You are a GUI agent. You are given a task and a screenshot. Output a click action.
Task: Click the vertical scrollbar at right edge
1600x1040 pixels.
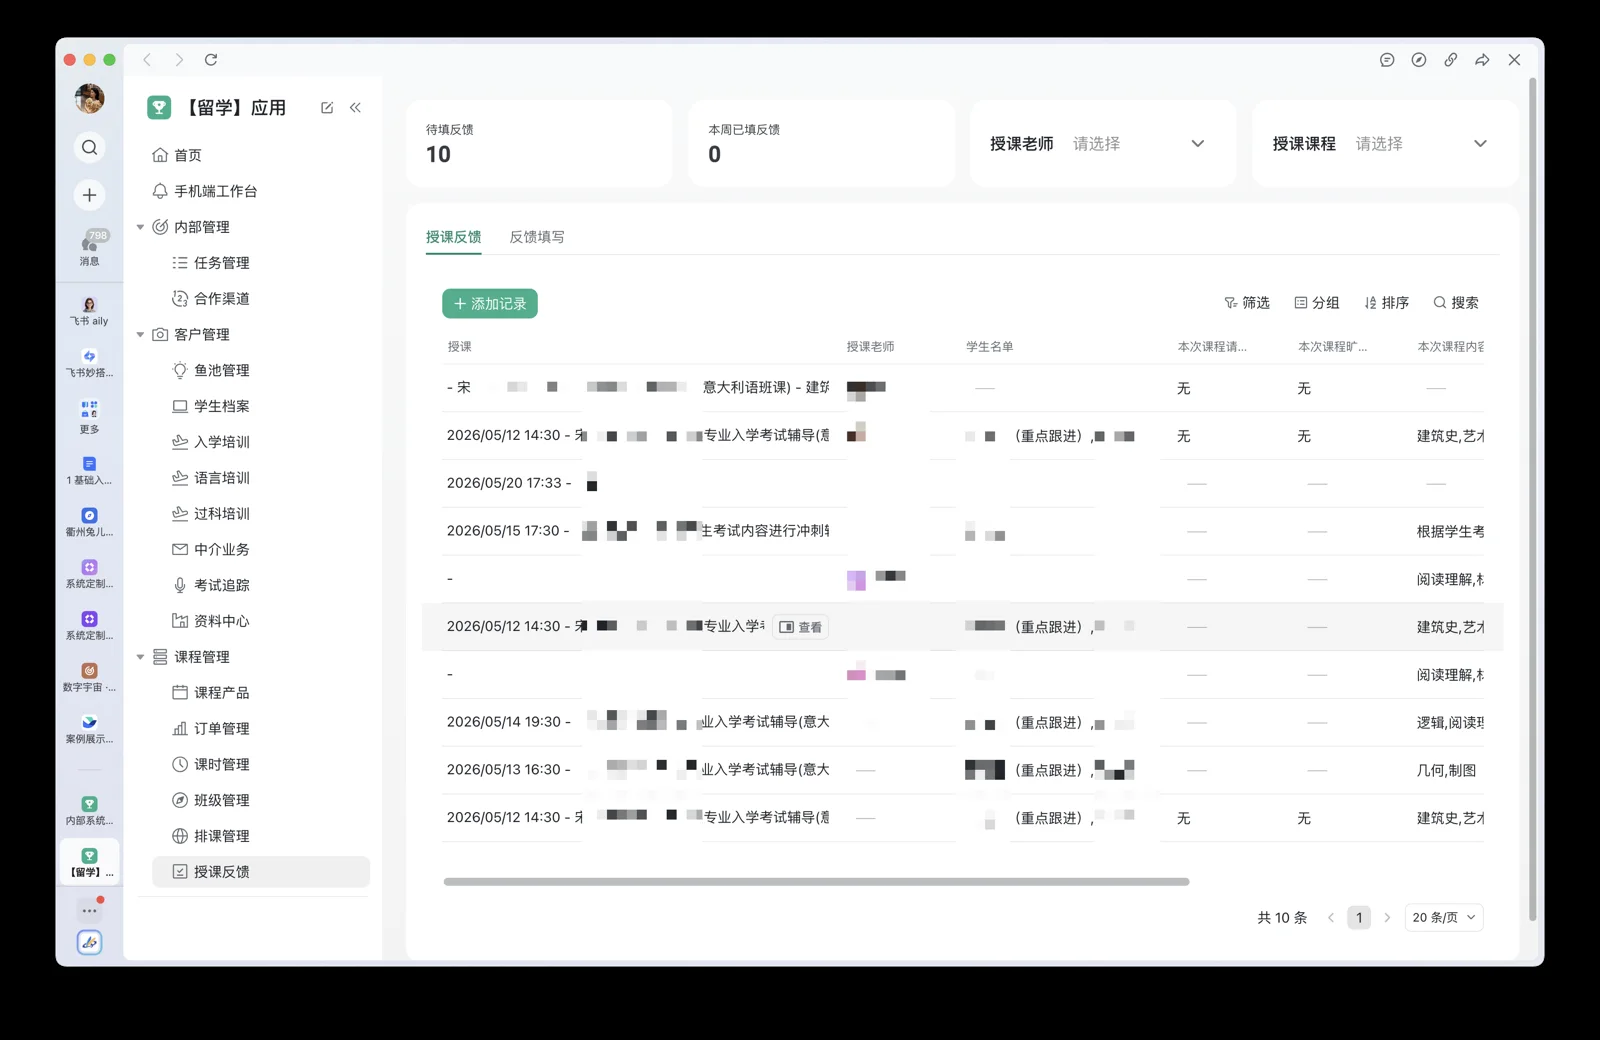pos(1532,500)
